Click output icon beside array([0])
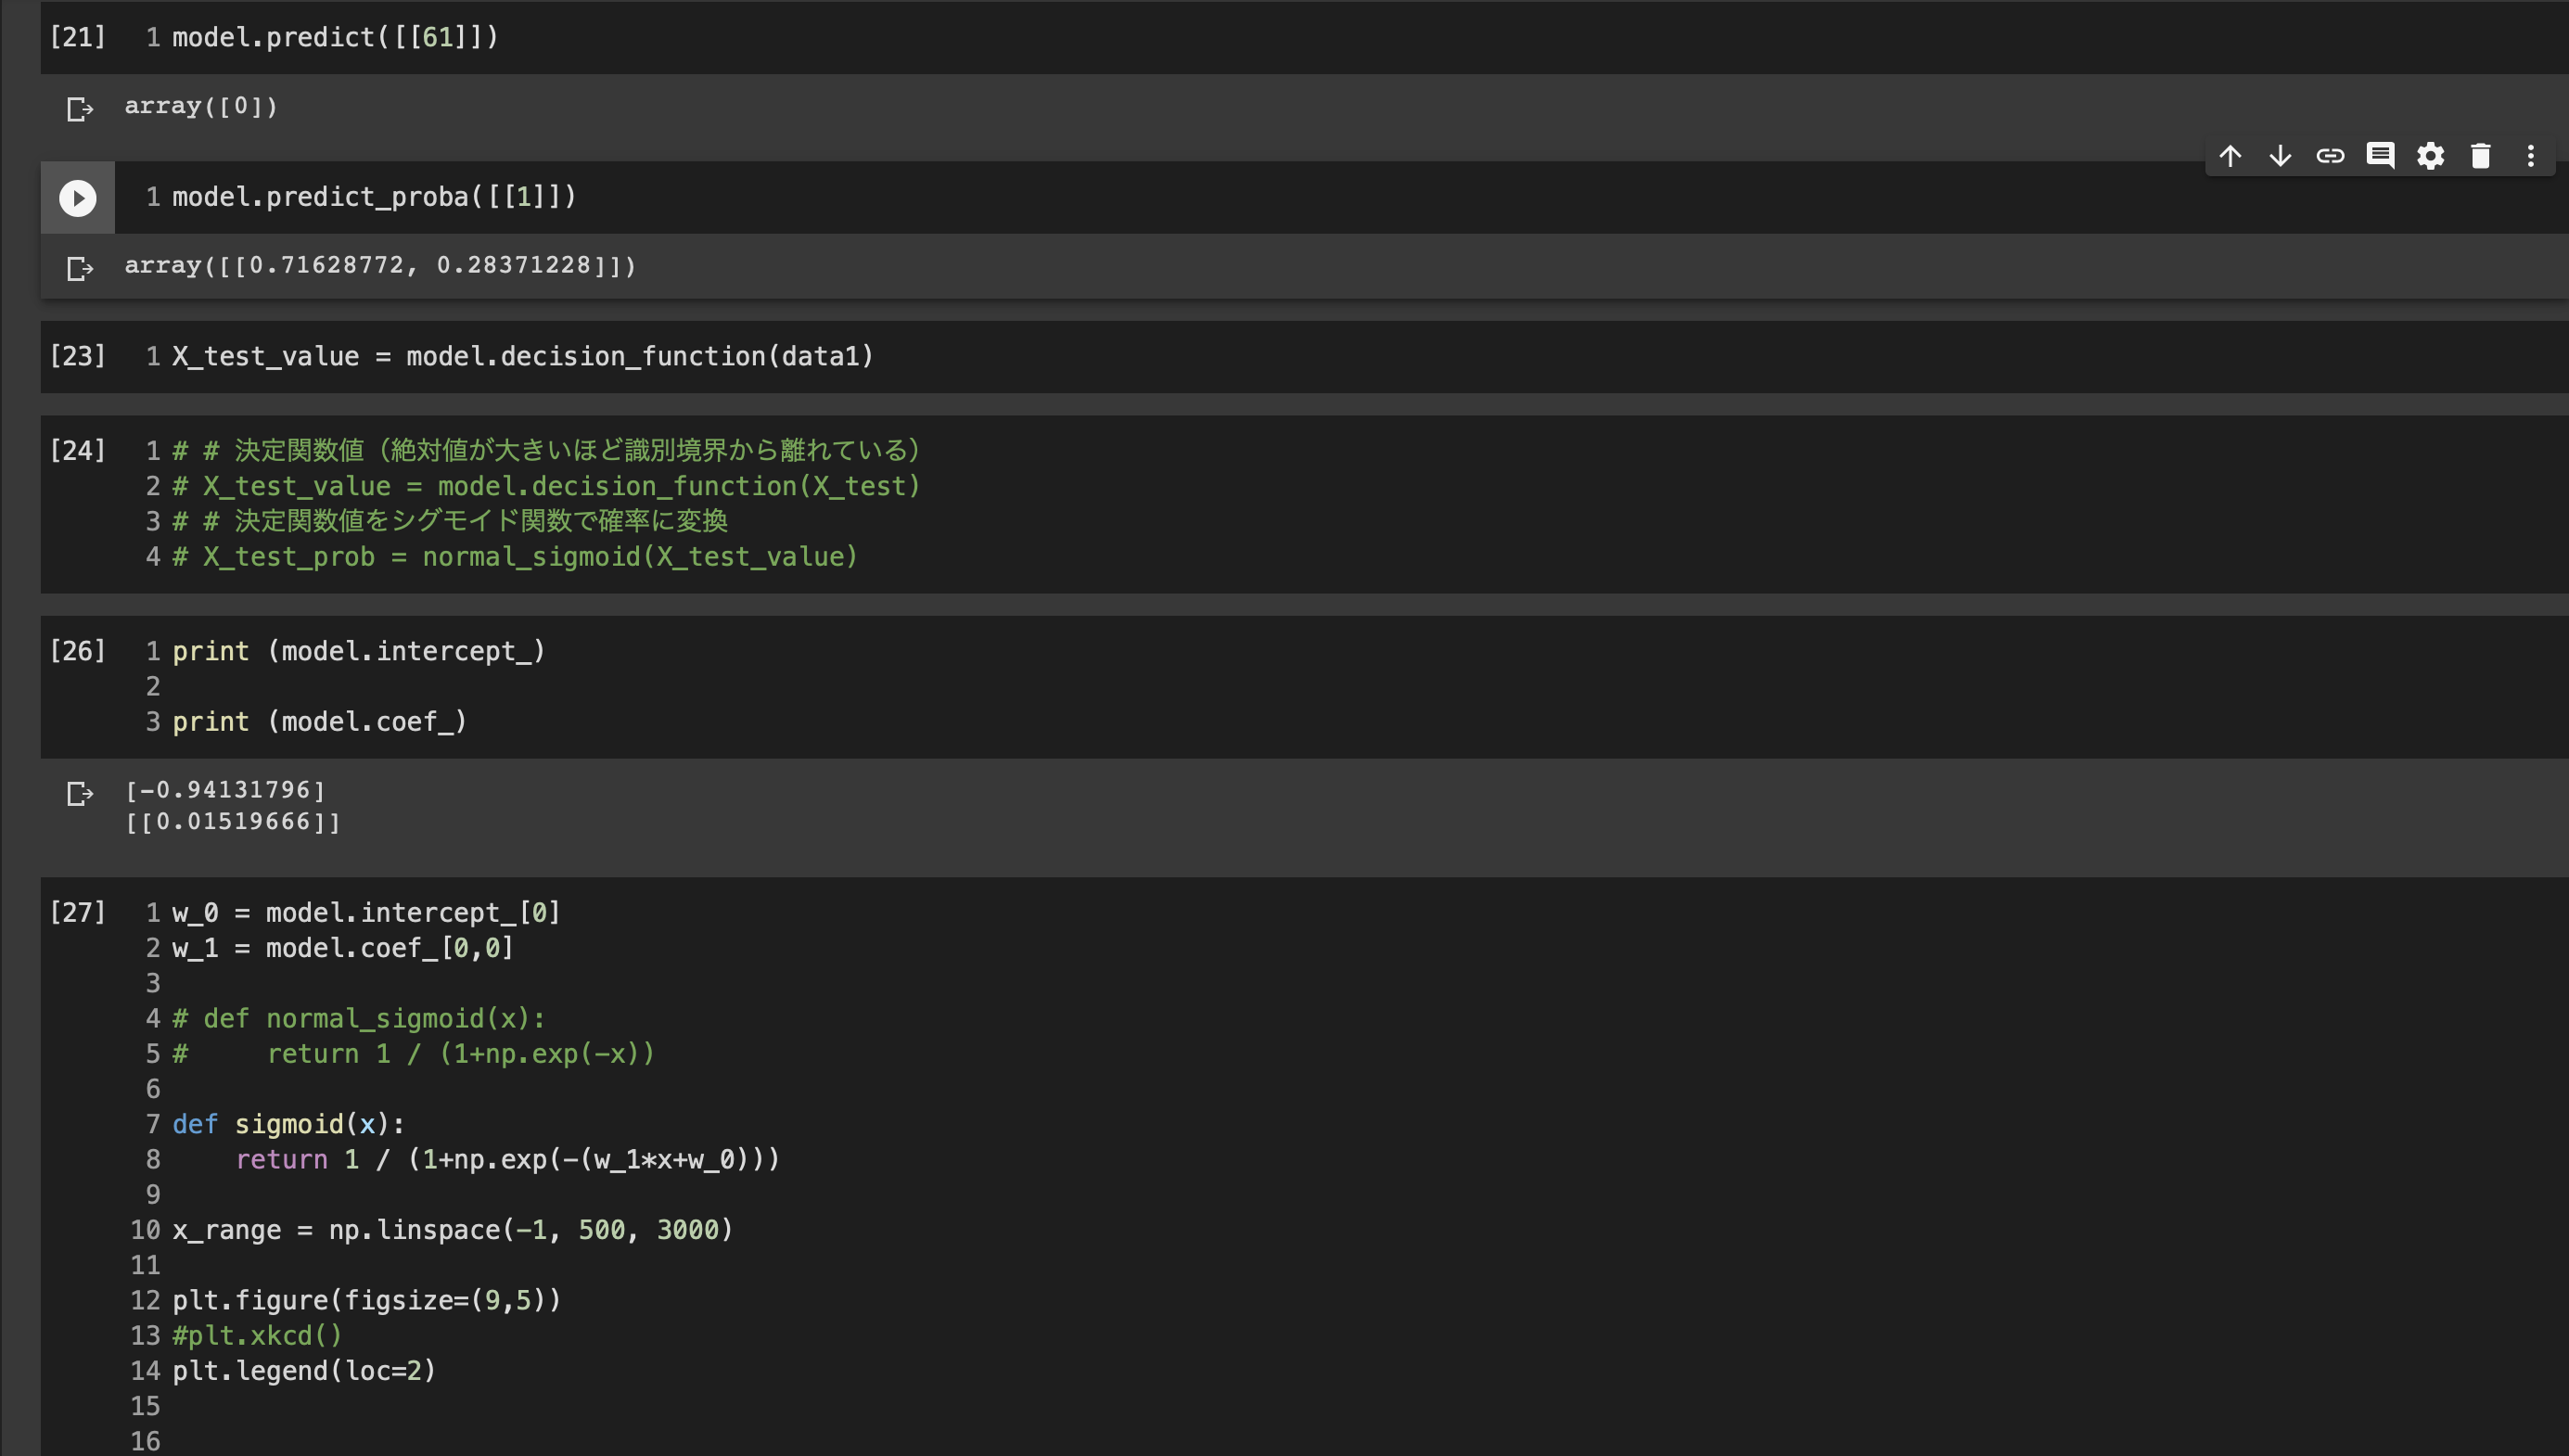The height and width of the screenshot is (1456, 2569). (x=79, y=109)
